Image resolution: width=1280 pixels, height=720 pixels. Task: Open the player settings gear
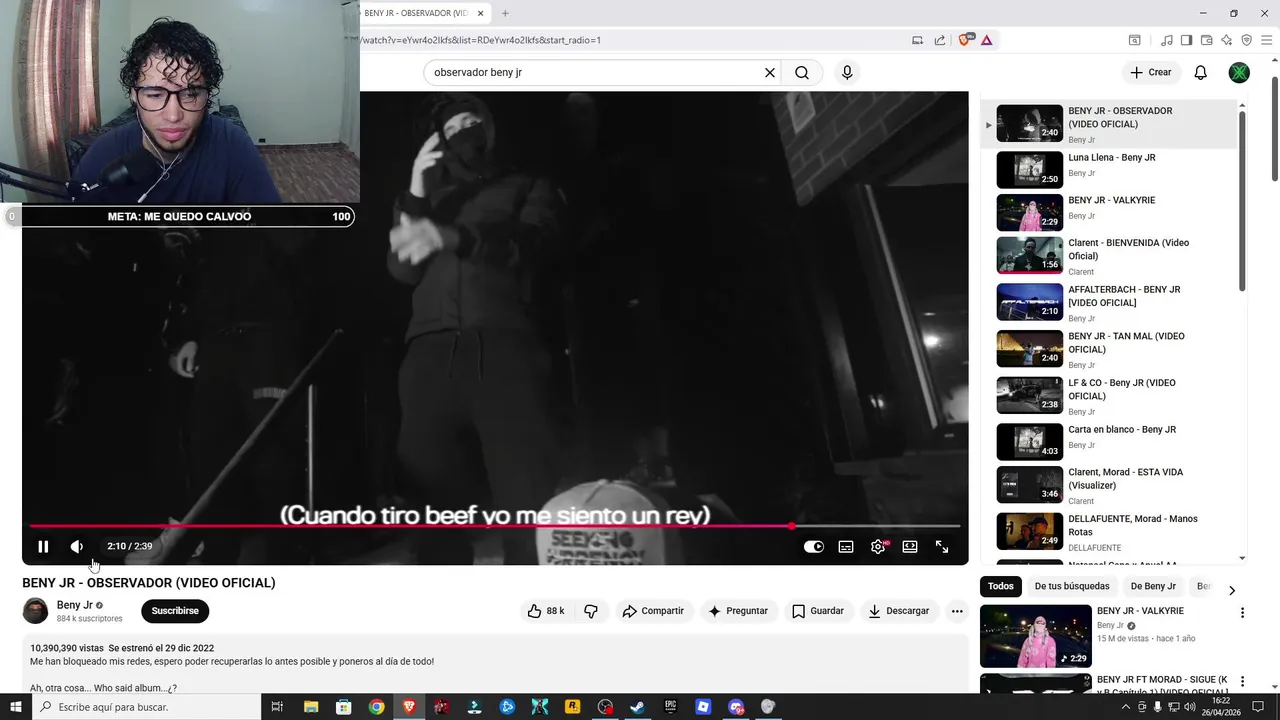coord(878,547)
